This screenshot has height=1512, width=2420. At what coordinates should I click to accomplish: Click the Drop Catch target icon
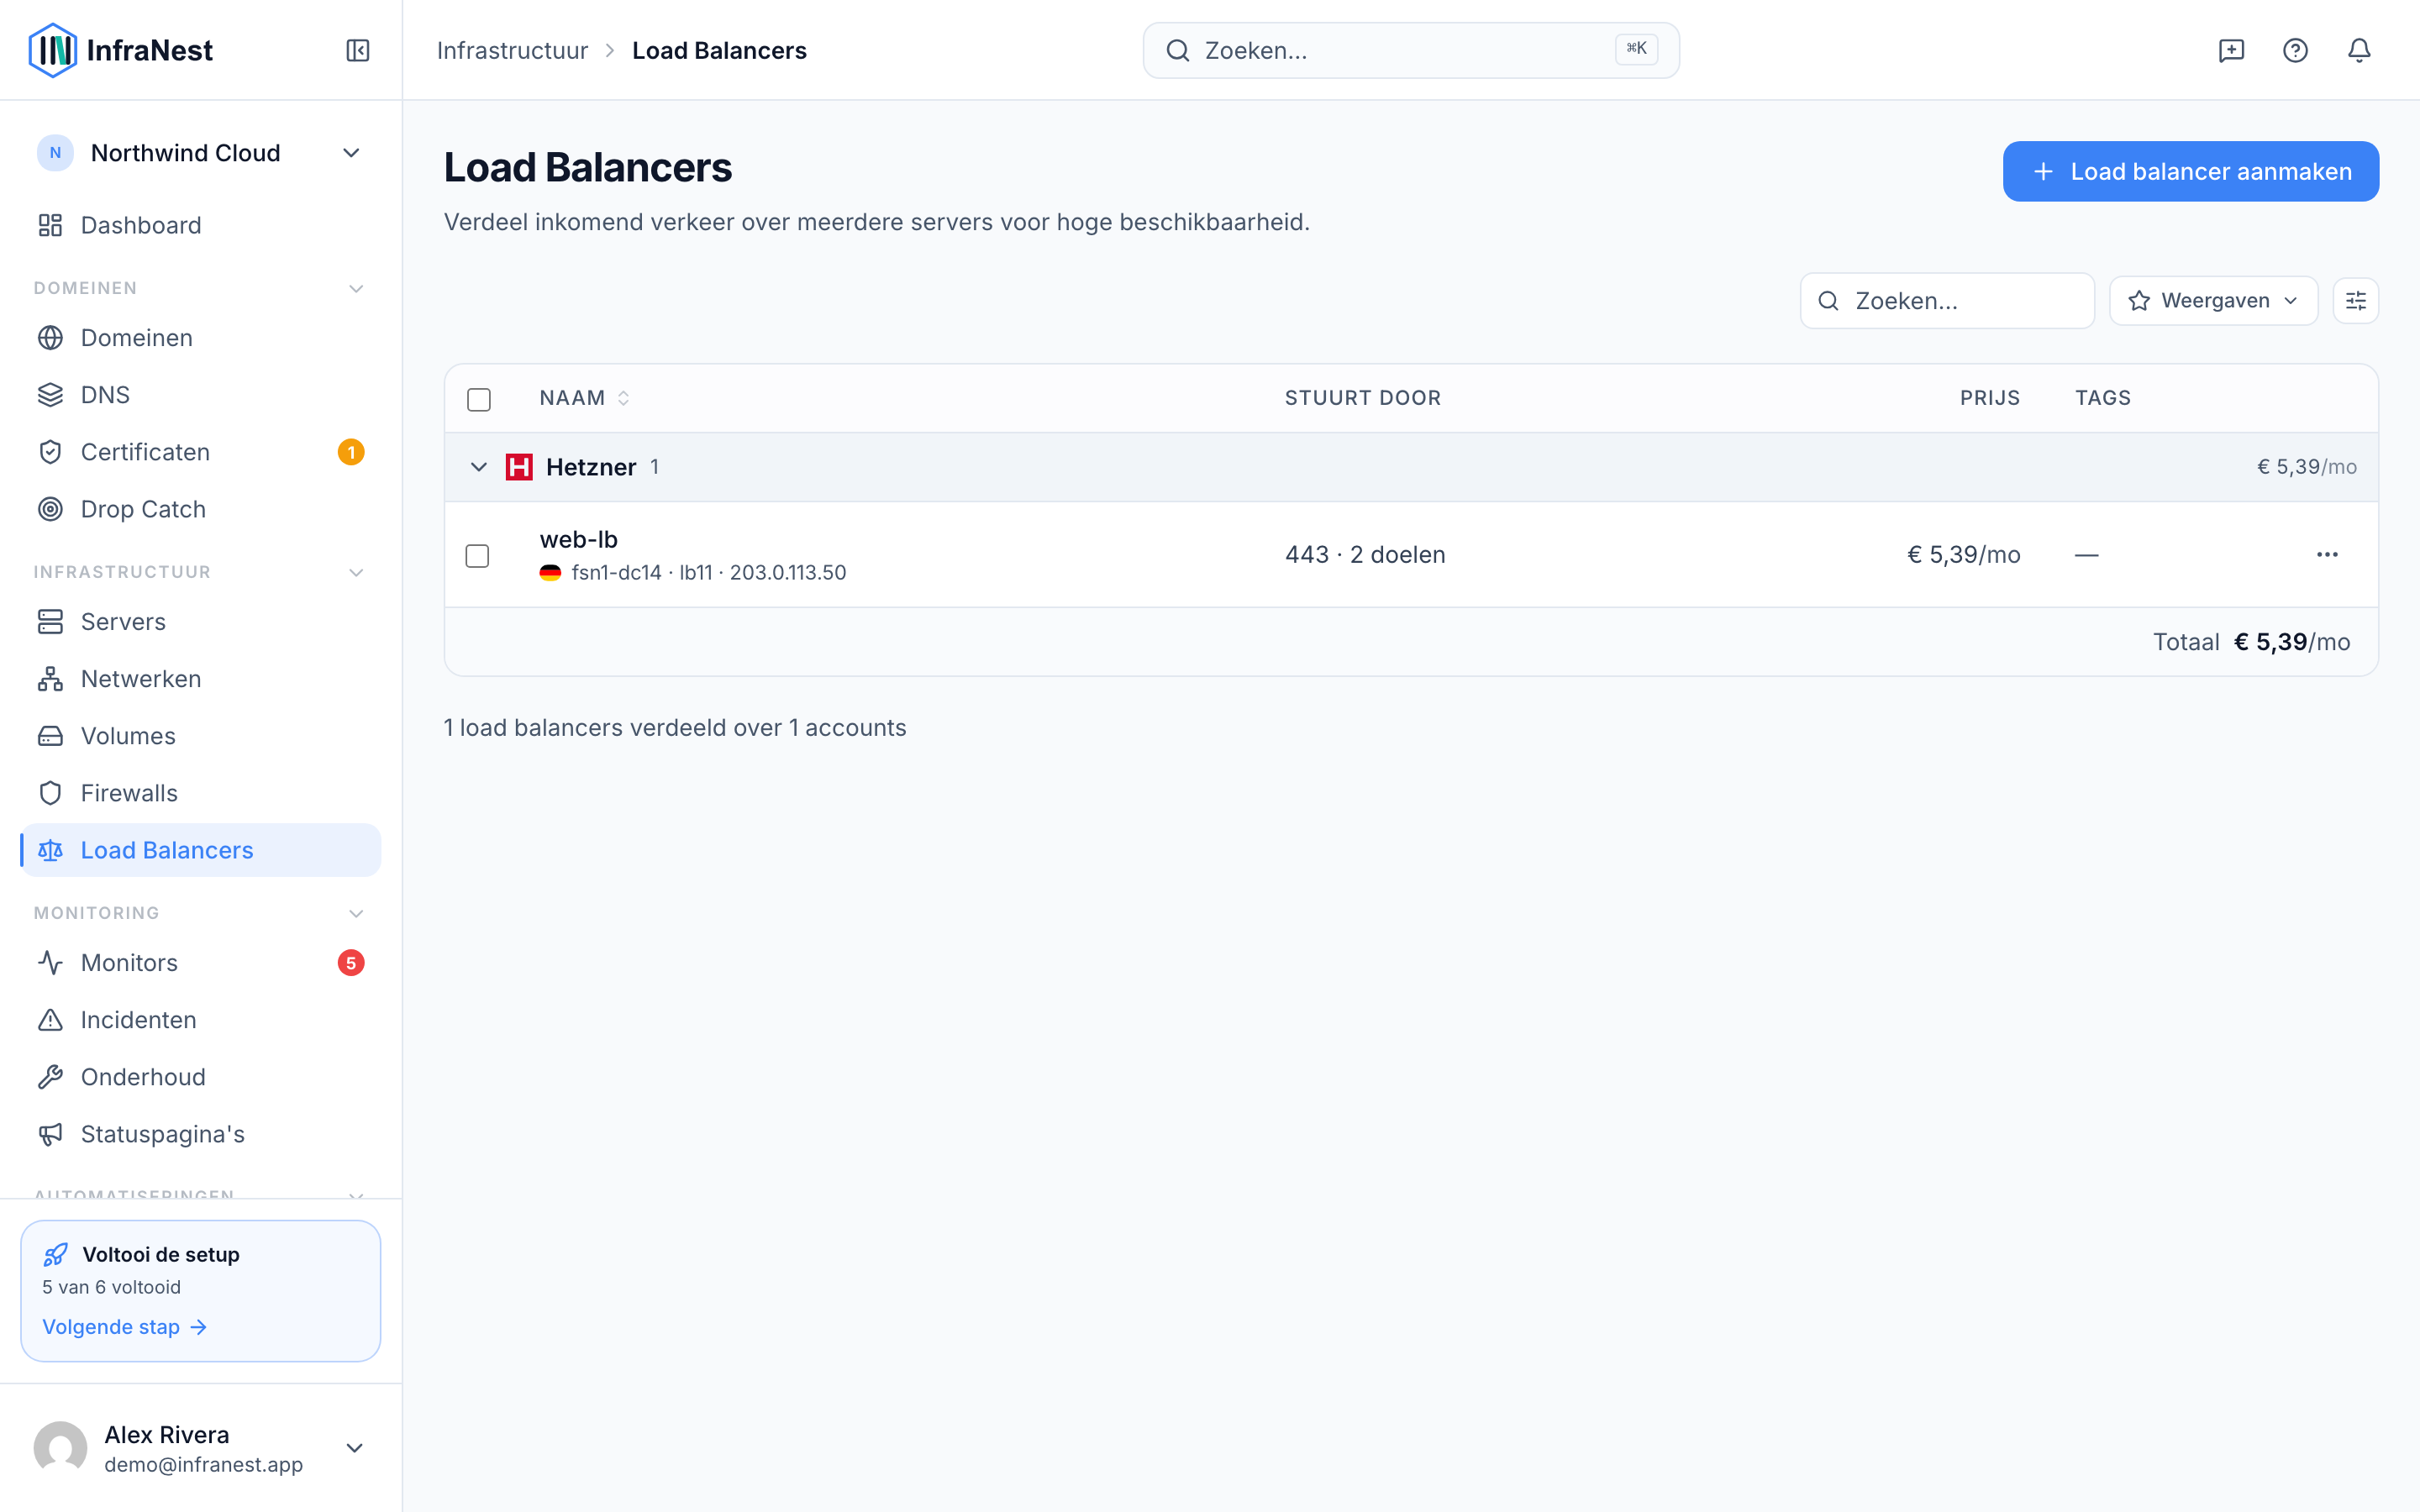pos(50,509)
